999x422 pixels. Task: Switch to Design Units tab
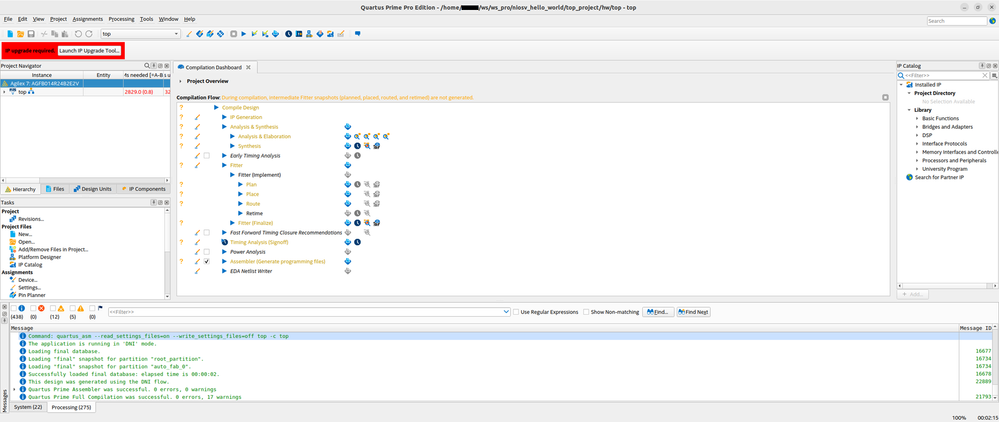(92, 189)
